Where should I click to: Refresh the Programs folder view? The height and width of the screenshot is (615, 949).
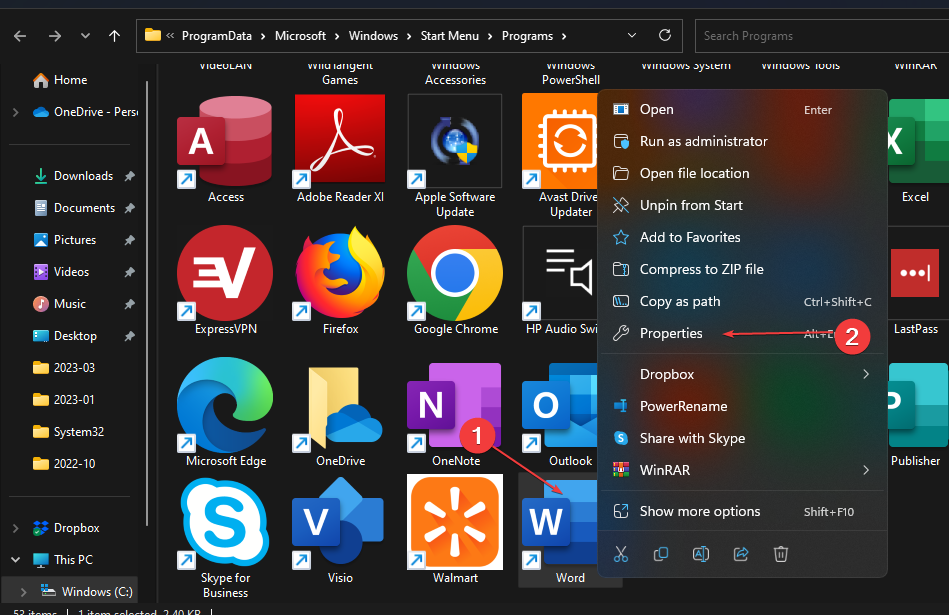665,36
